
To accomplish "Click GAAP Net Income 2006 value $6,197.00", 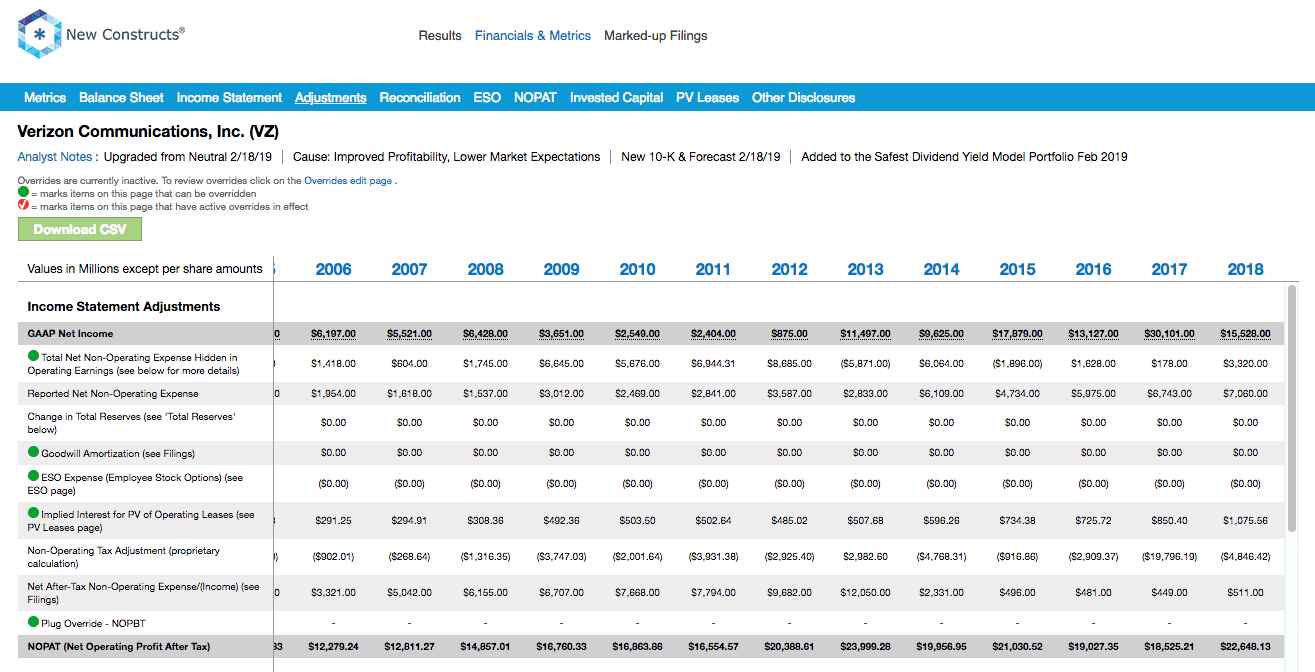I will (333, 334).
